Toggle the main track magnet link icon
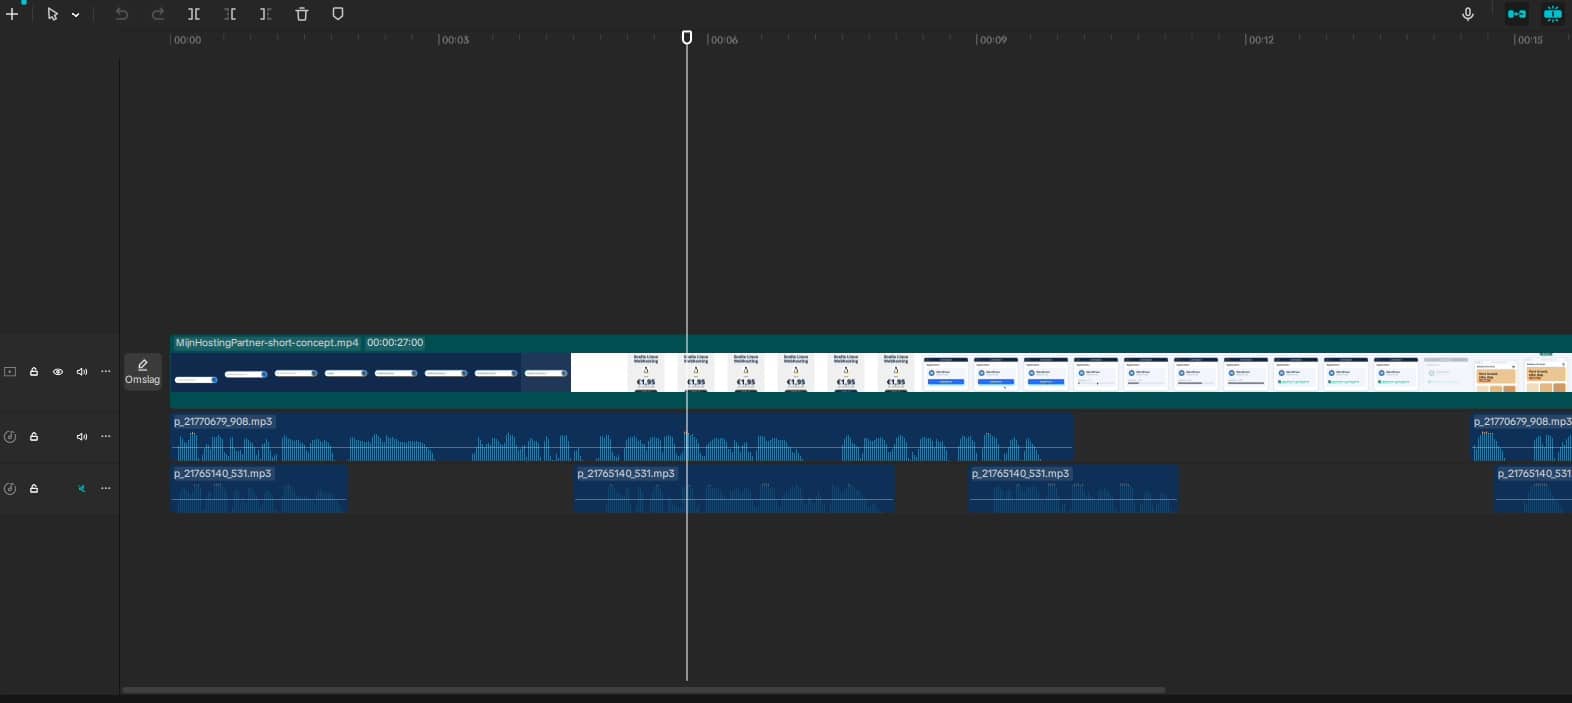The height and width of the screenshot is (703, 1572). (1517, 14)
